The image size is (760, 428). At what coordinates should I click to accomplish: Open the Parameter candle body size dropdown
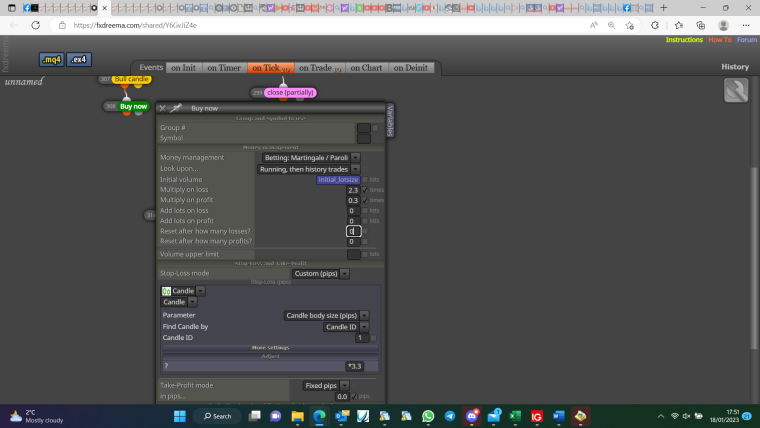[x=326, y=316]
